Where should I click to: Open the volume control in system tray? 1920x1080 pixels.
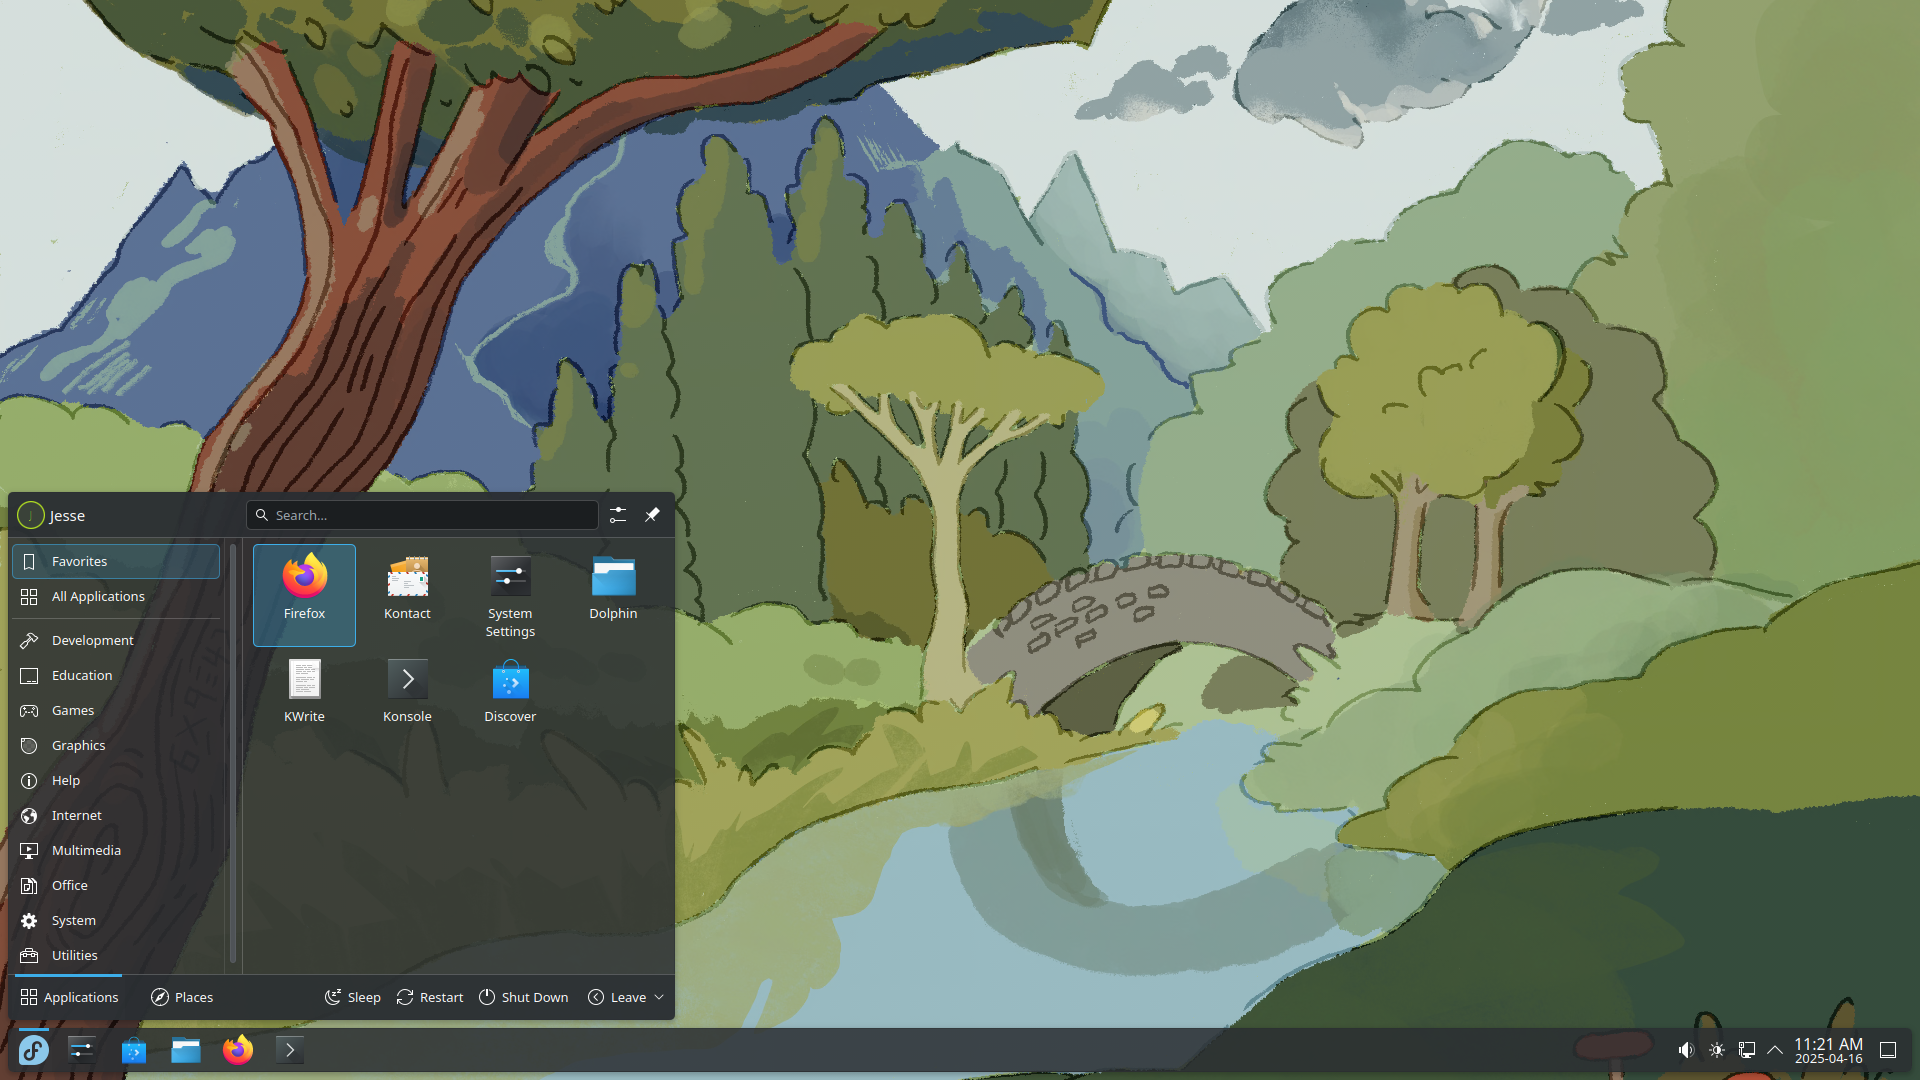click(x=1686, y=1050)
